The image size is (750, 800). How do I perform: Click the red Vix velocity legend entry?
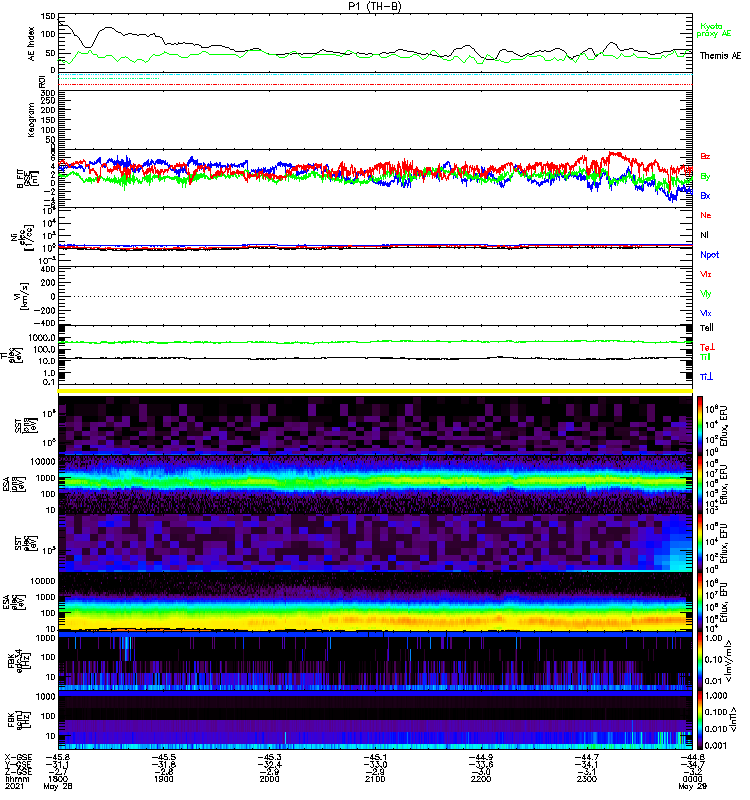706,274
